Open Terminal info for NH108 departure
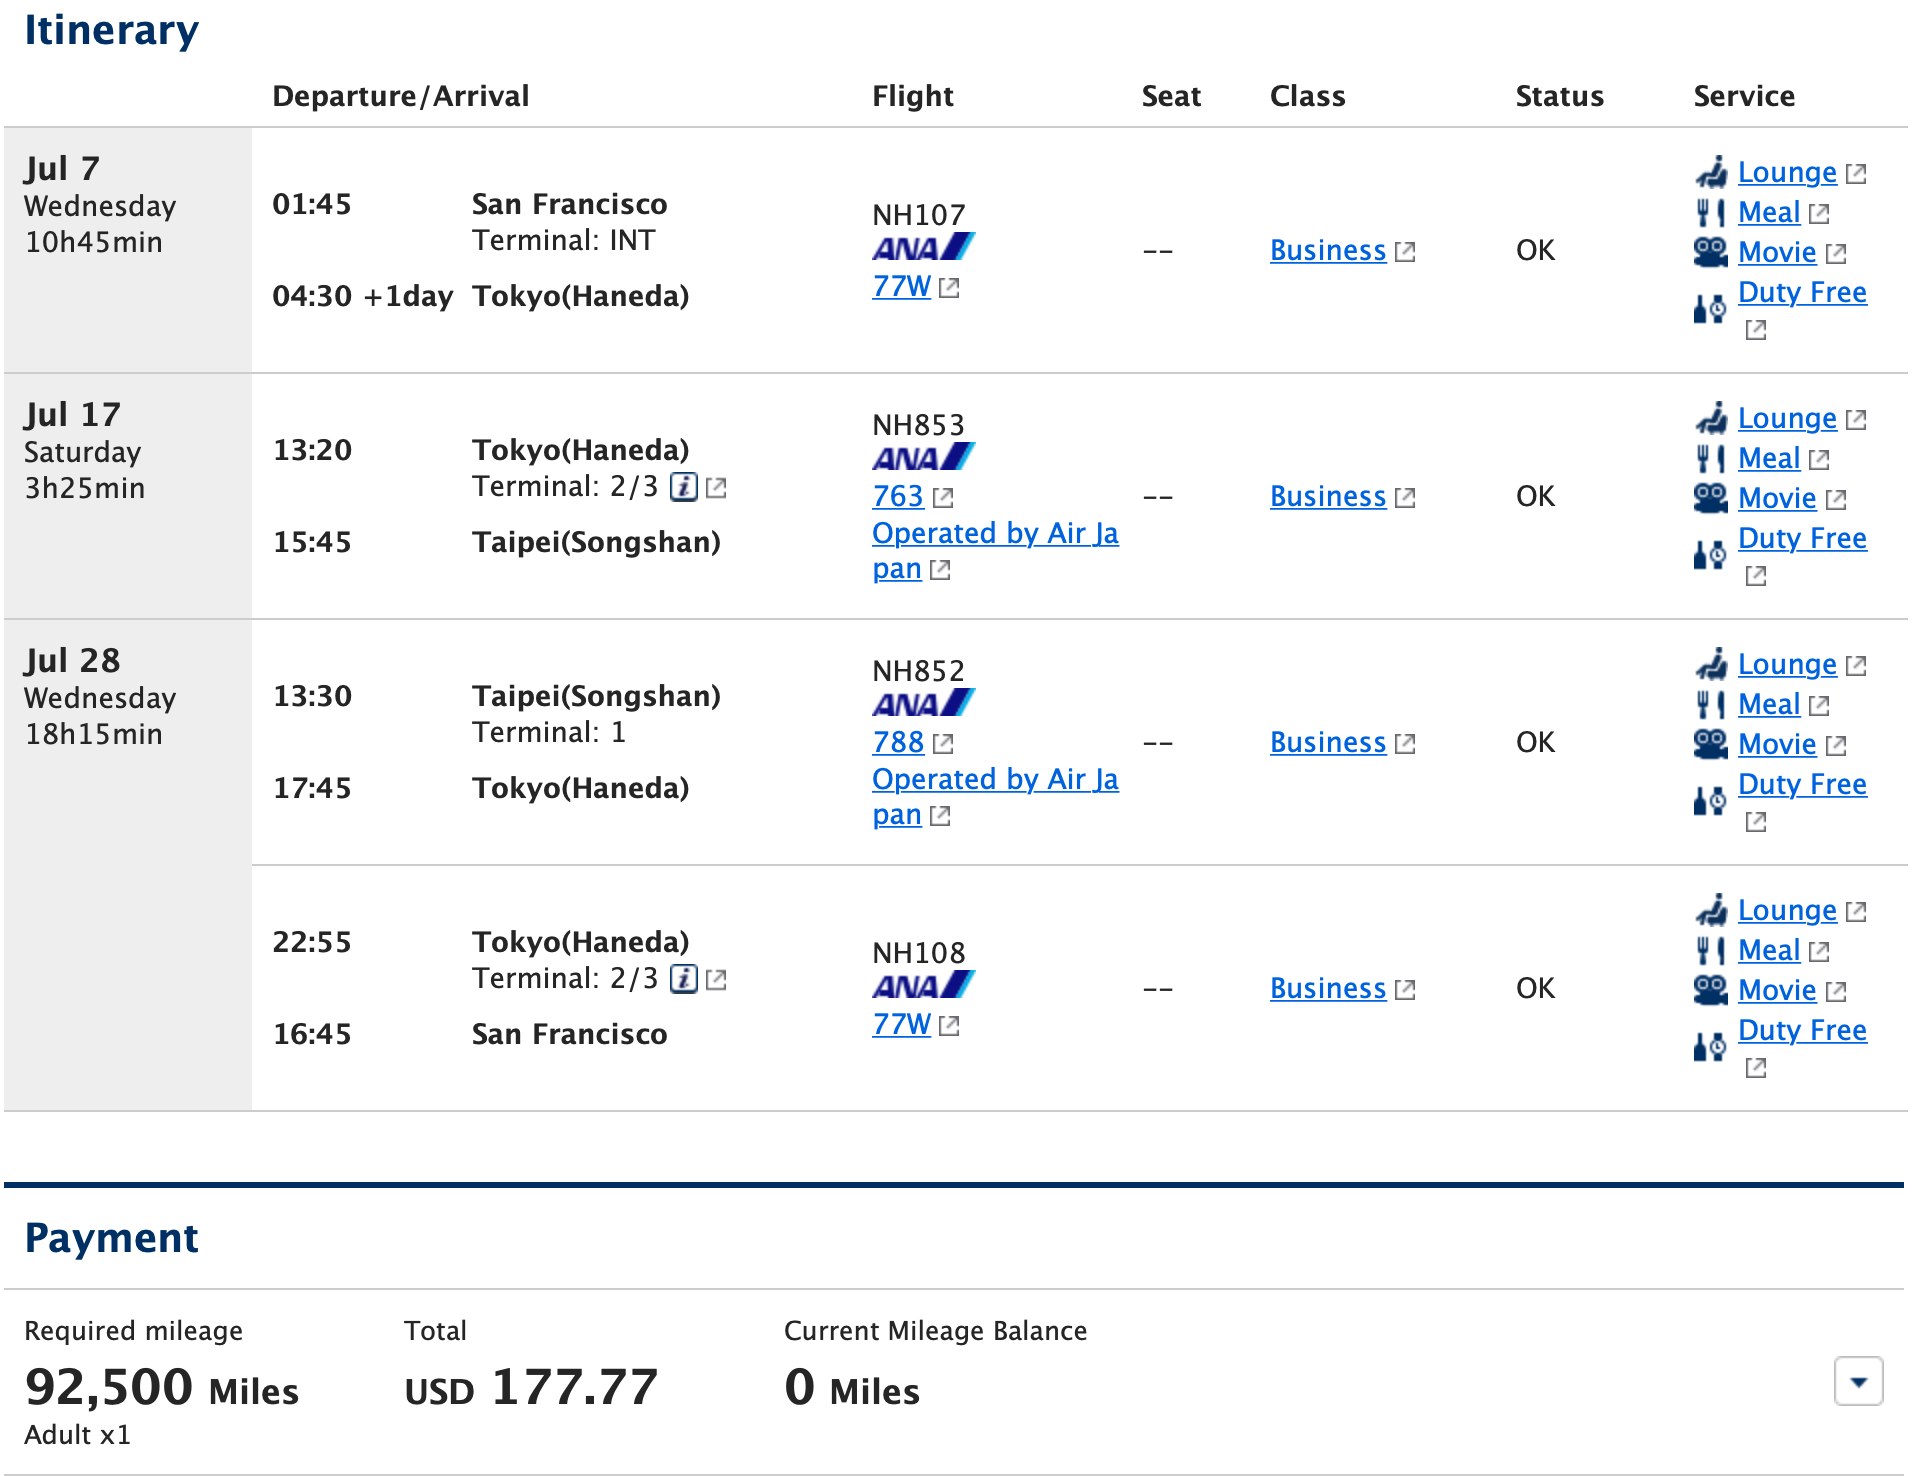The width and height of the screenshot is (1912, 1476). (683, 979)
